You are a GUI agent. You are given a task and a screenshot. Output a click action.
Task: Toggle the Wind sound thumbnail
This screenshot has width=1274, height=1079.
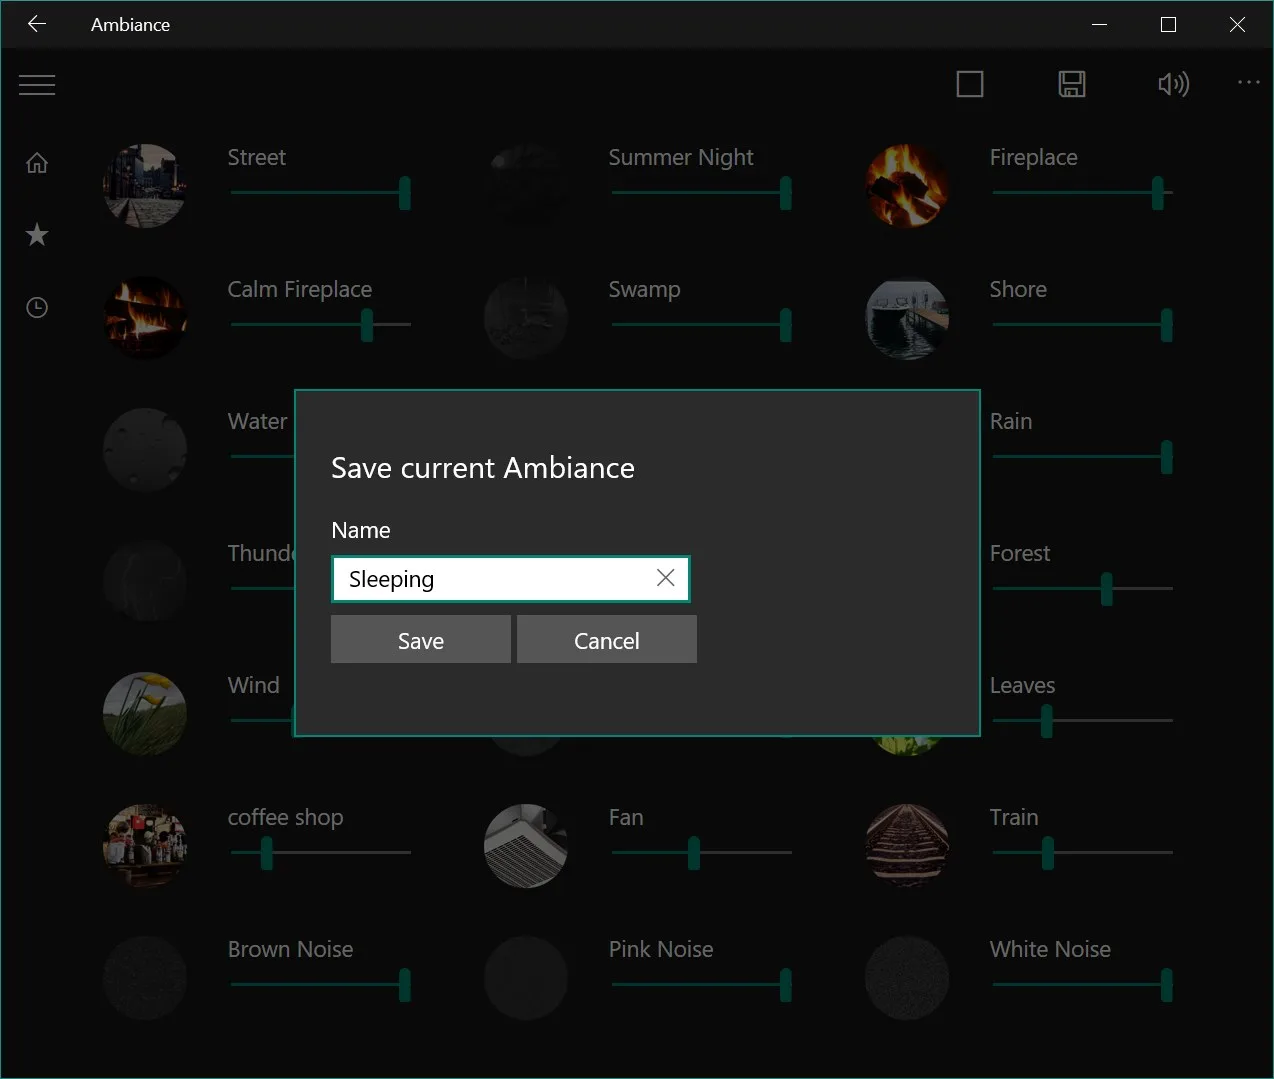pyautogui.click(x=145, y=714)
